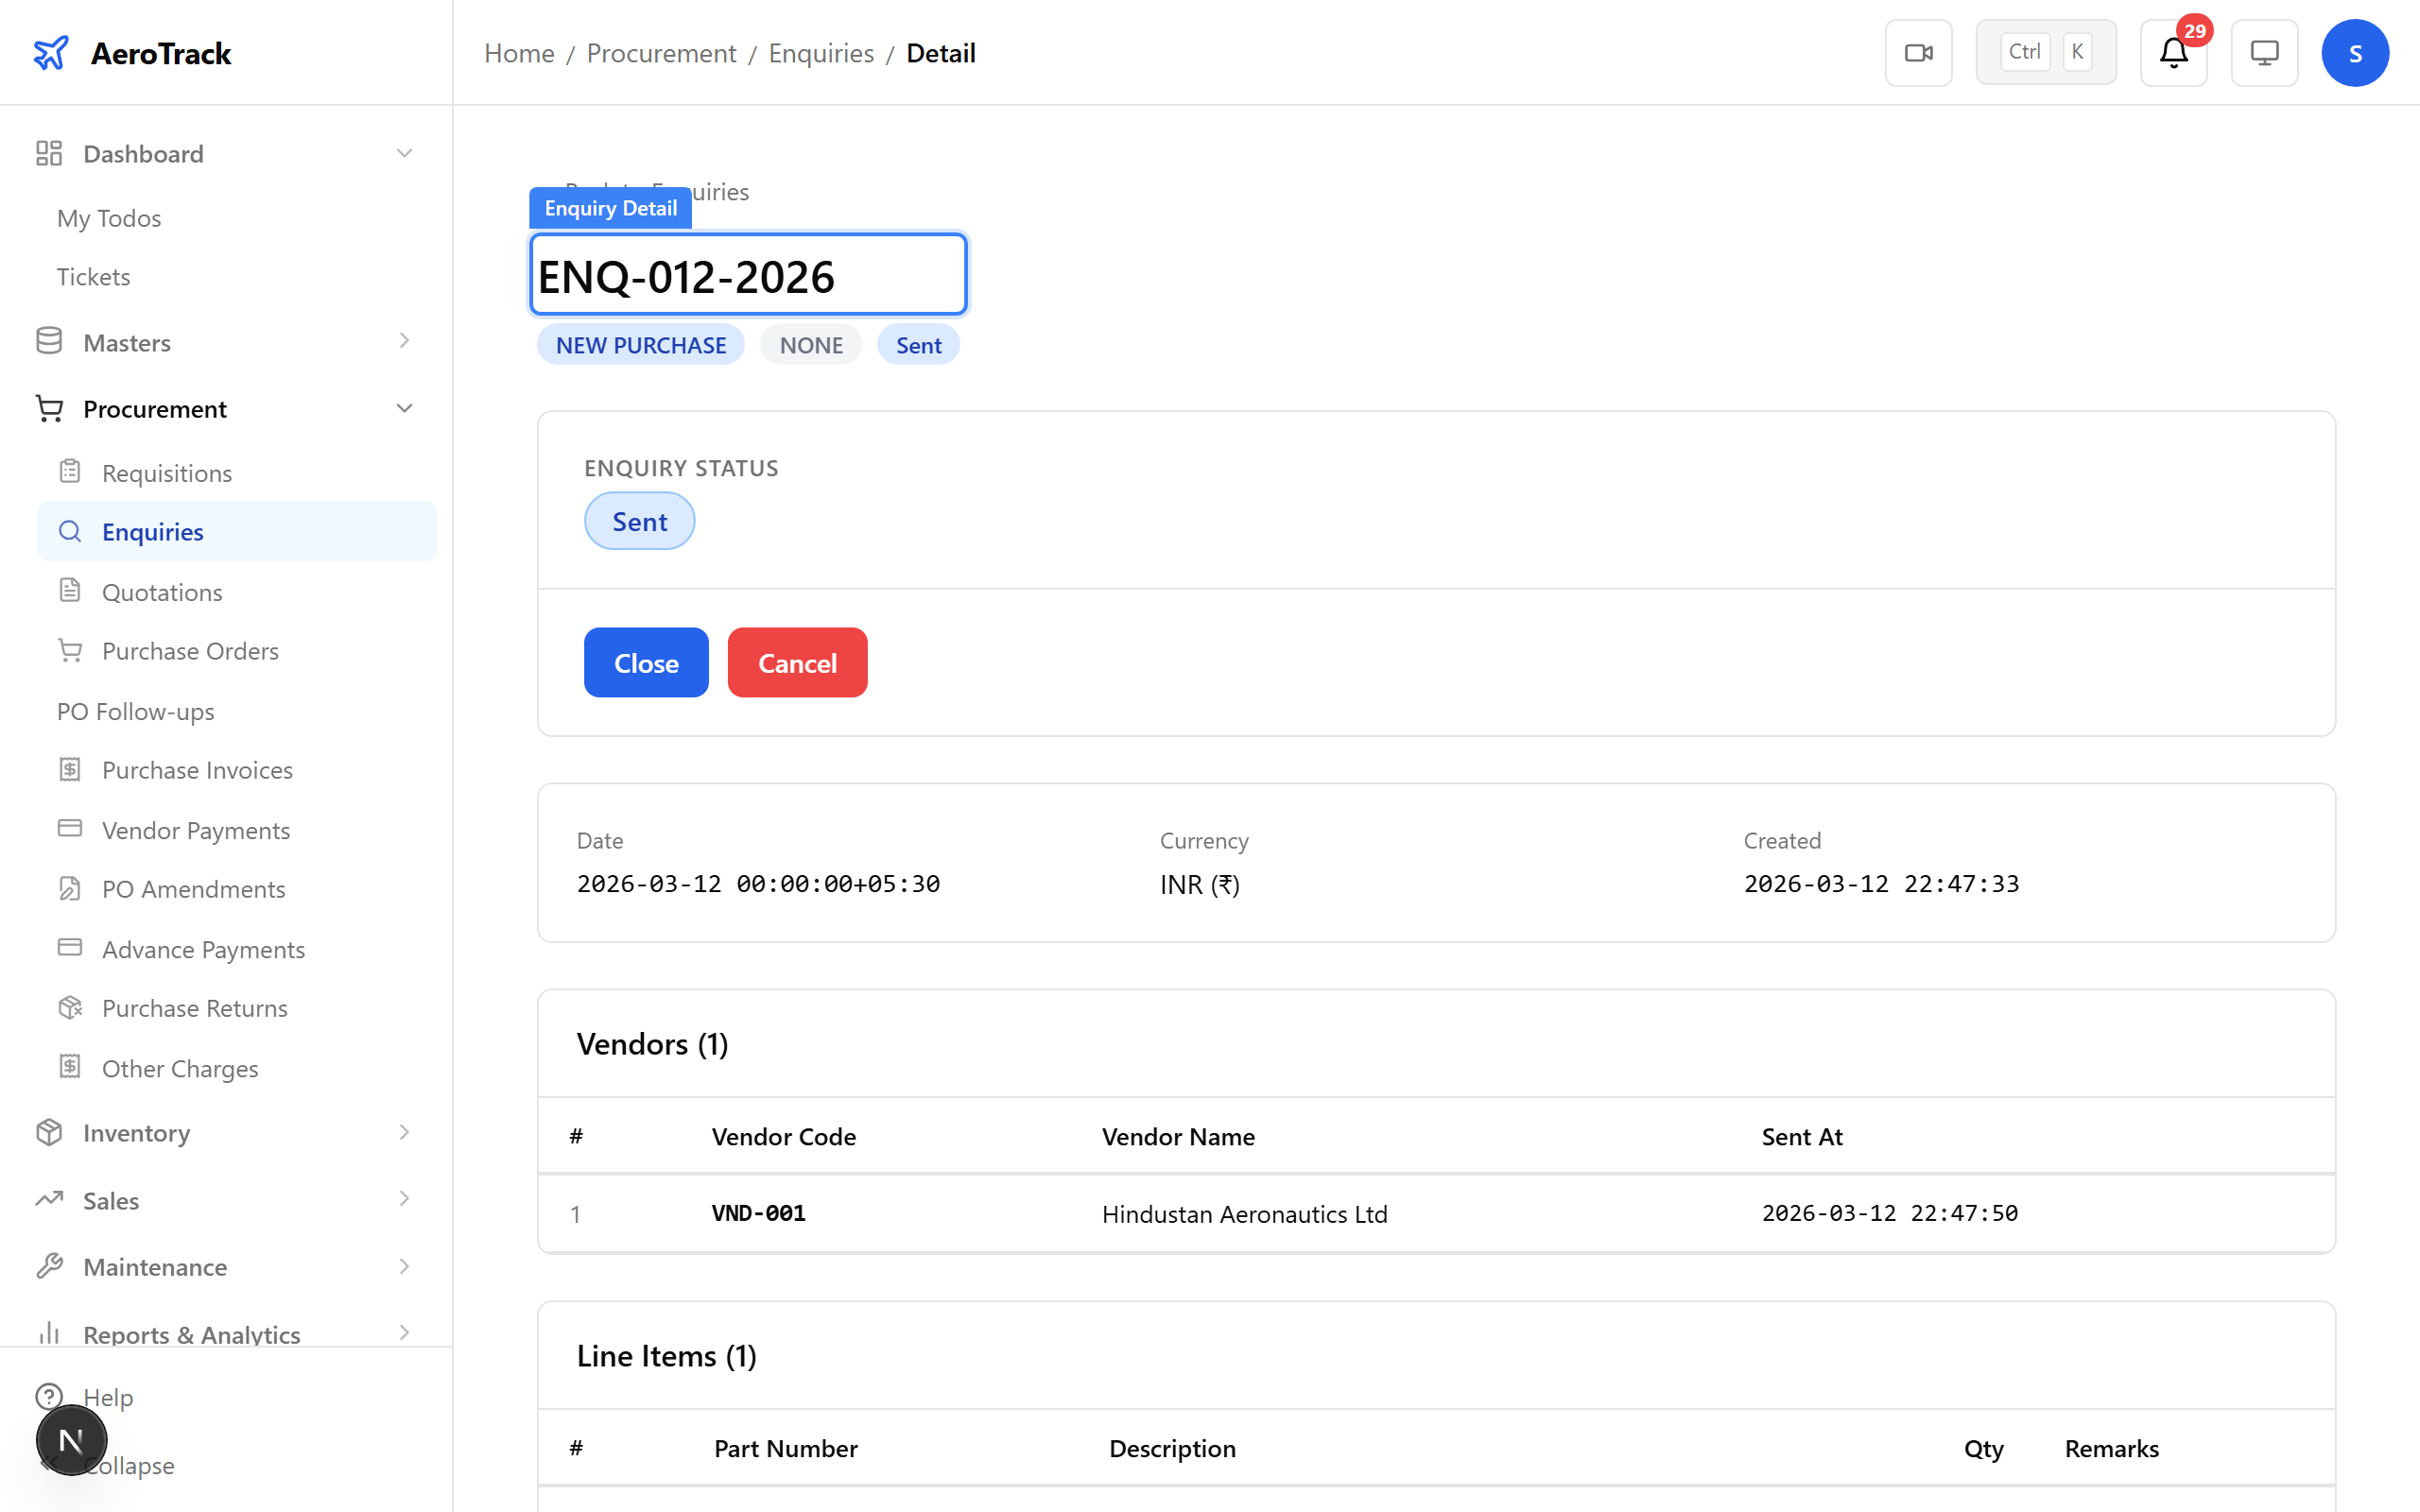Click the Help question mark icon
The height and width of the screenshot is (1512, 2420).
49,1396
